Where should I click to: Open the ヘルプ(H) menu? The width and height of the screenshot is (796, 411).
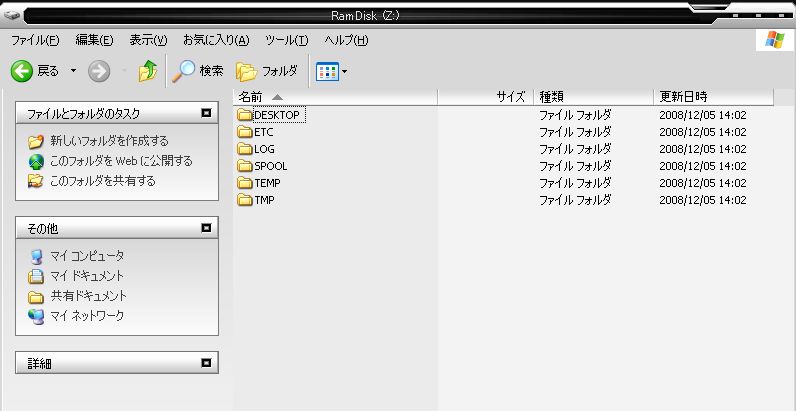pyautogui.click(x=346, y=40)
